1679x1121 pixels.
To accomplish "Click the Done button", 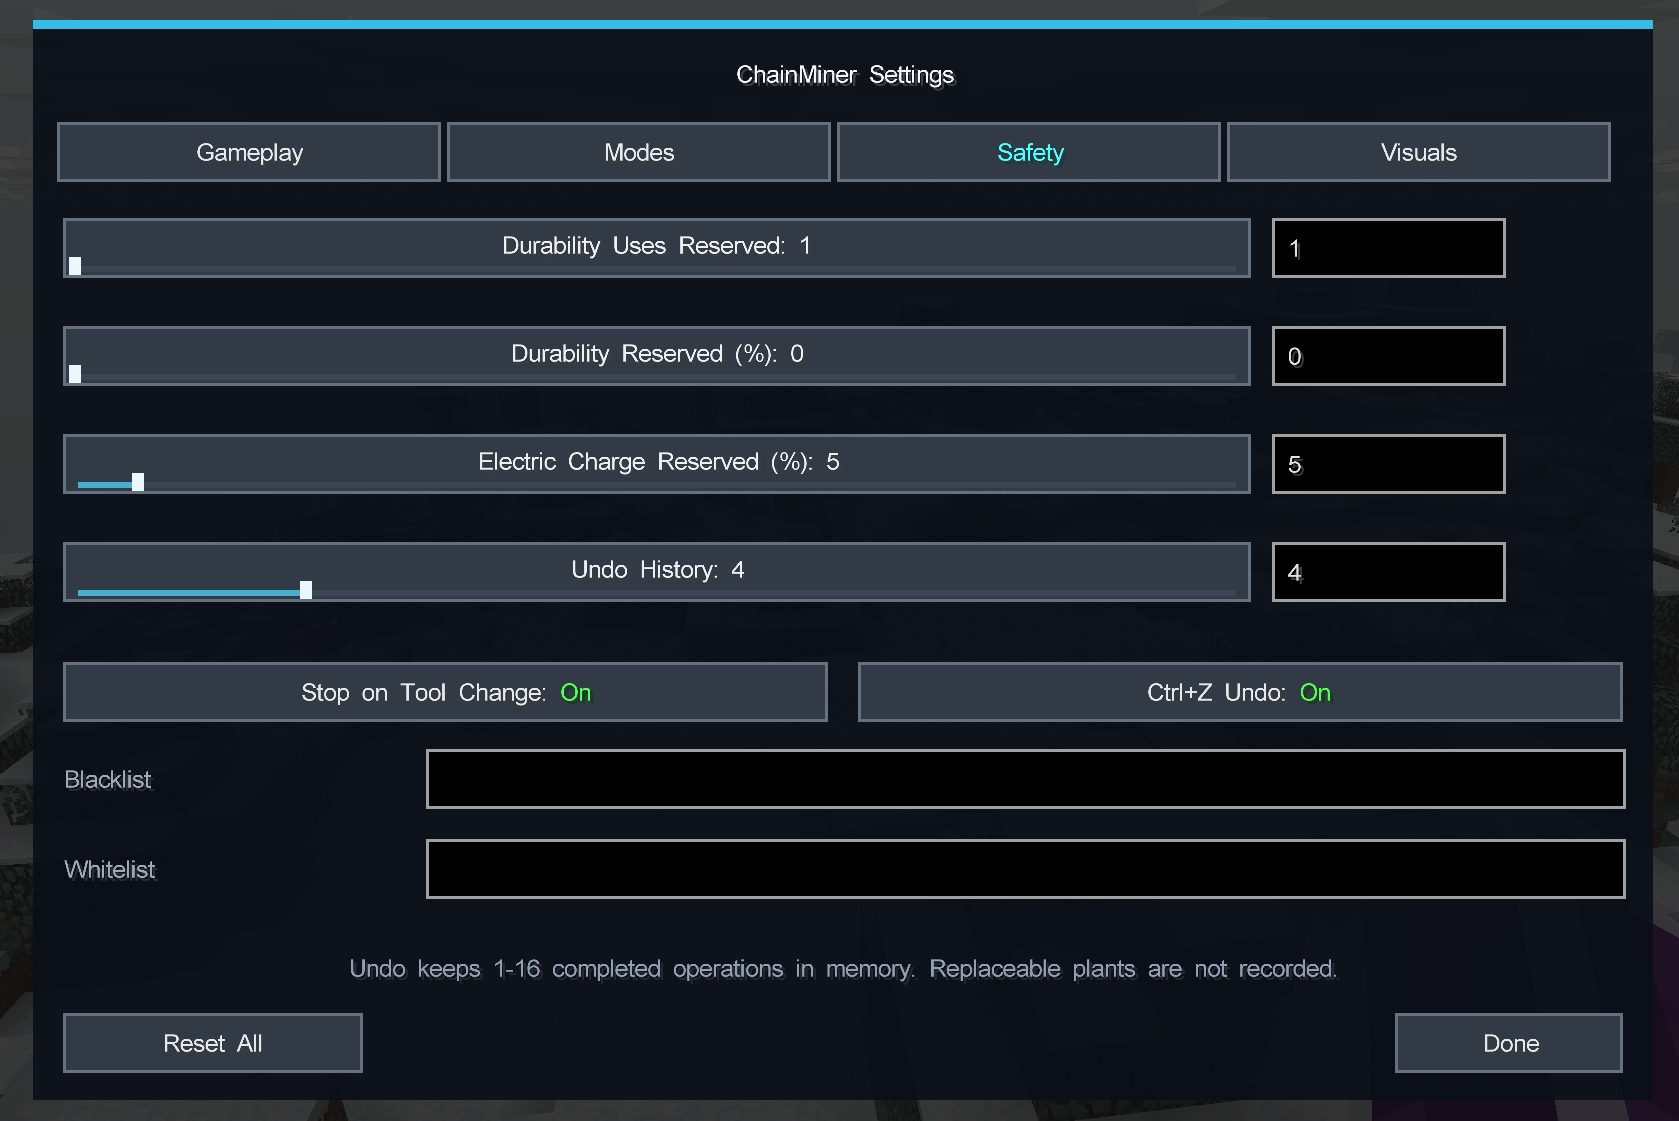I will tap(1509, 1043).
